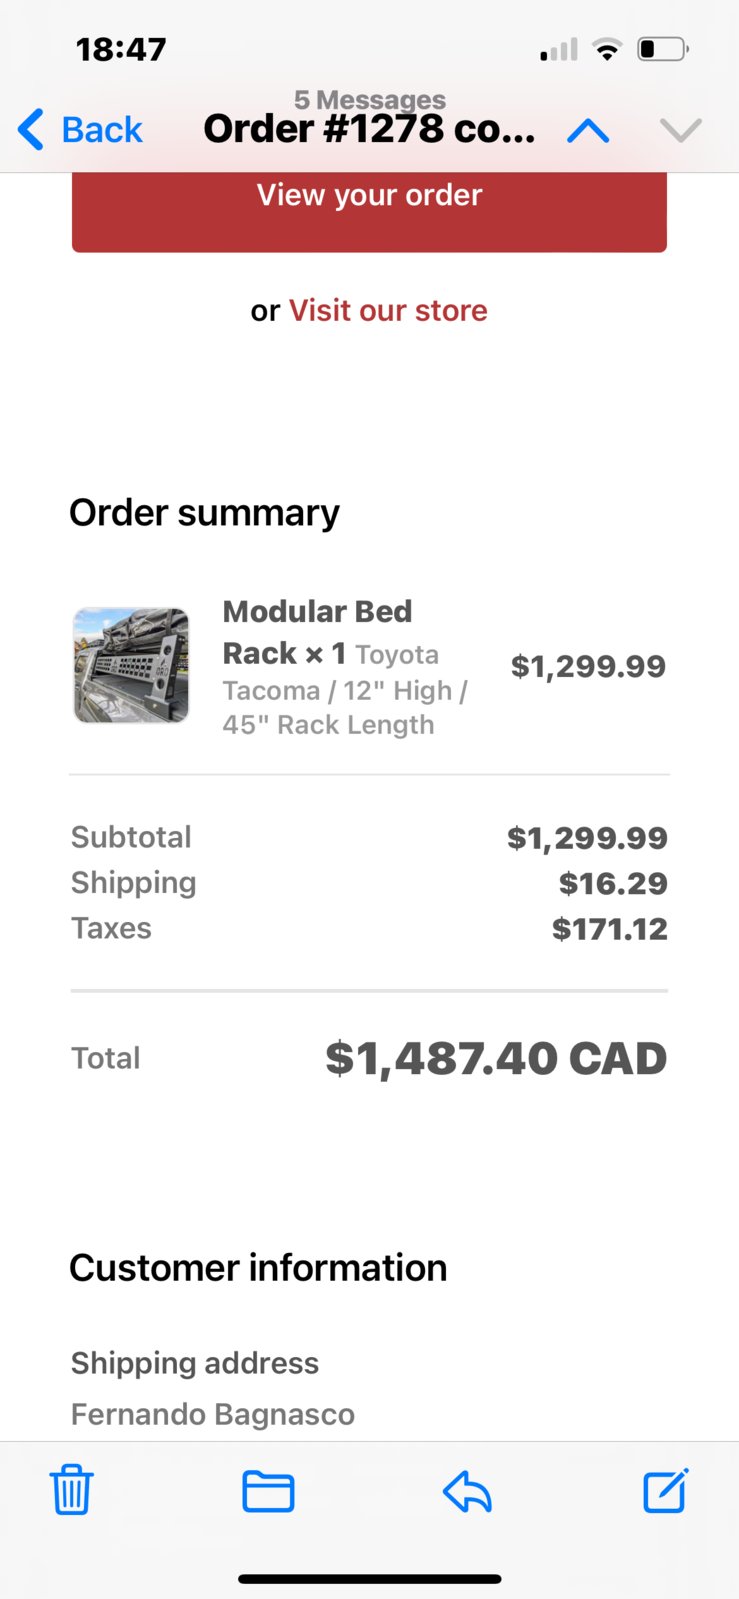Tap the reply arrow icon
This screenshot has width=739, height=1599.
click(x=467, y=1492)
